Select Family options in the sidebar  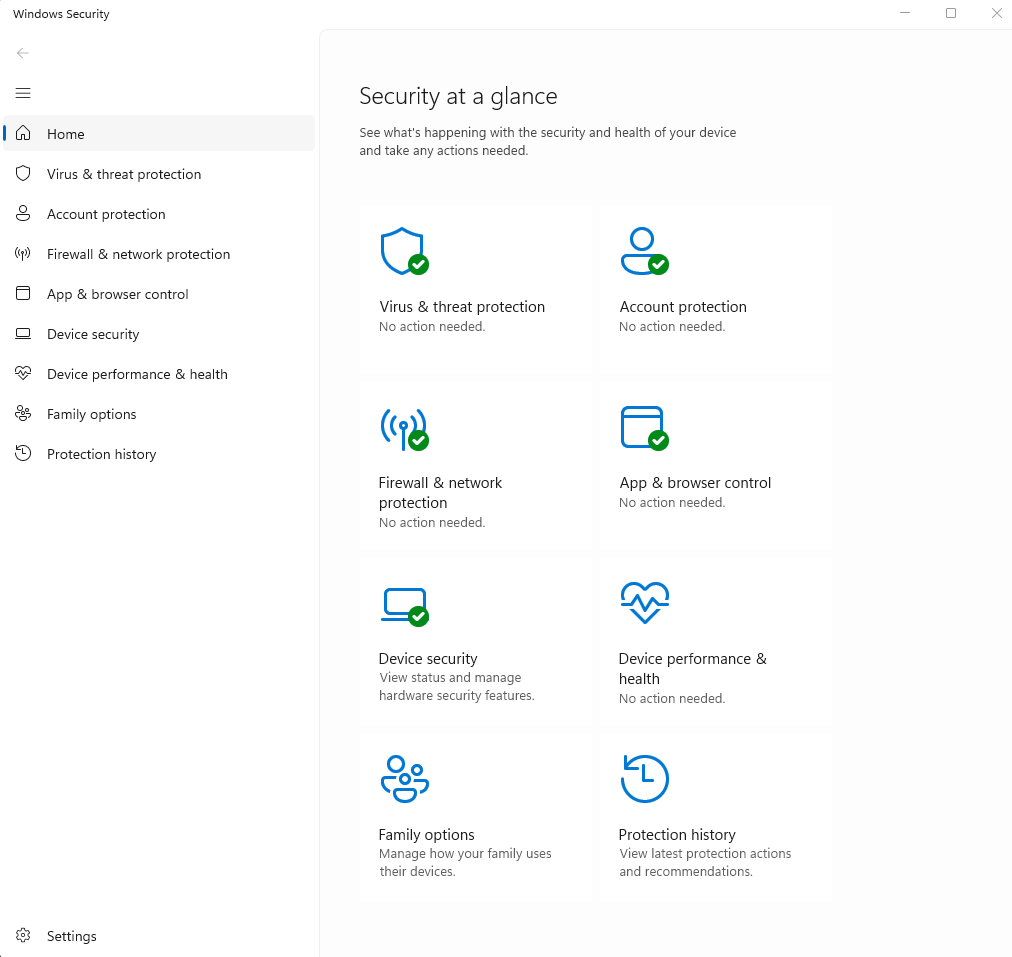pos(159,414)
